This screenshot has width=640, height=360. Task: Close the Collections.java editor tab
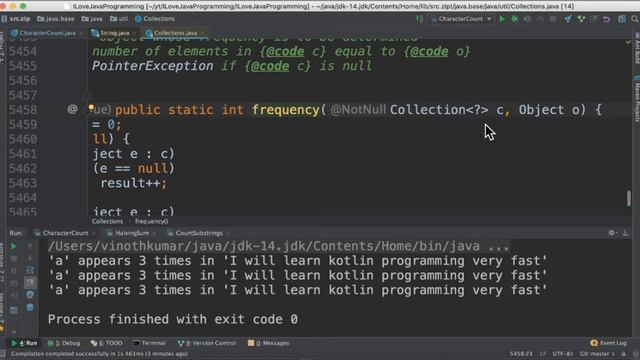click(x=202, y=33)
